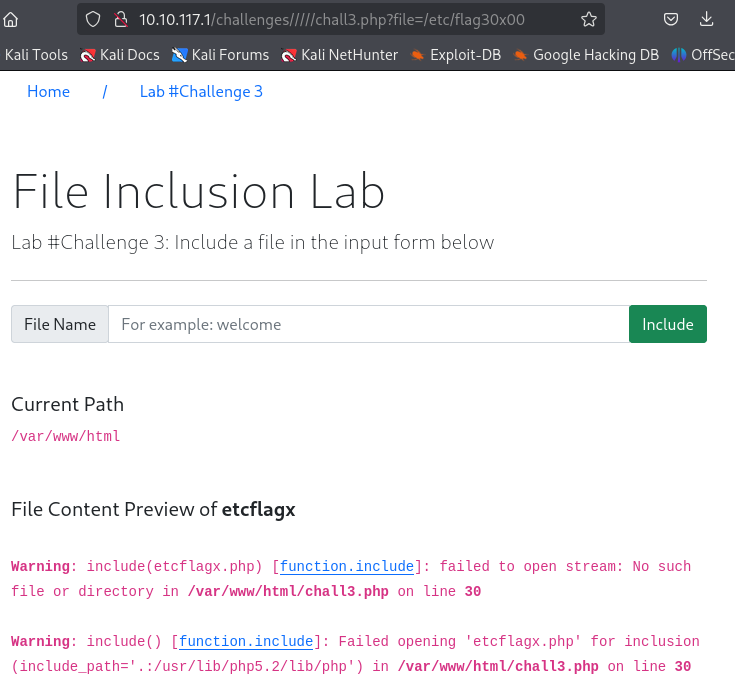Select '/var/www/html/chall3.php' in the first warning
Screen dimensions: 735x680
point(288,591)
